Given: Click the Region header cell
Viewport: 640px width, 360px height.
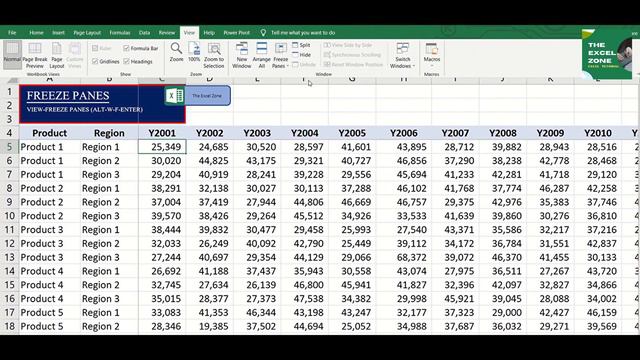Looking at the screenshot, I should pyautogui.click(x=109, y=133).
